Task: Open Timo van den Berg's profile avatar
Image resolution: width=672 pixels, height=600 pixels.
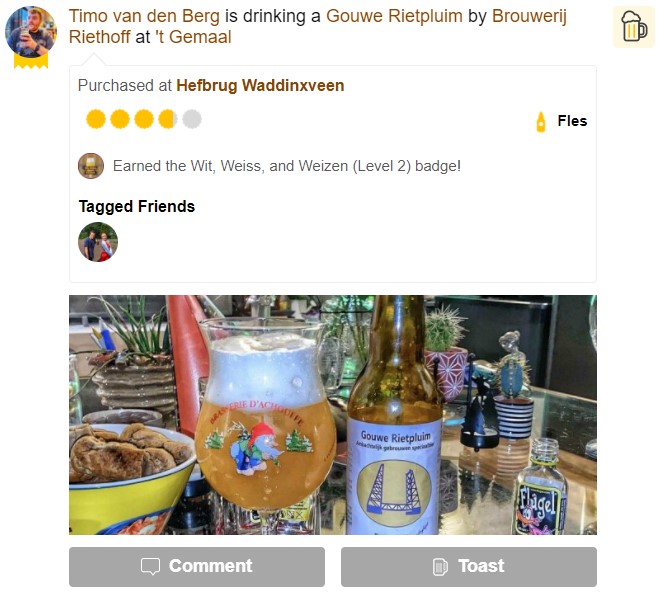Action: pos(31,32)
